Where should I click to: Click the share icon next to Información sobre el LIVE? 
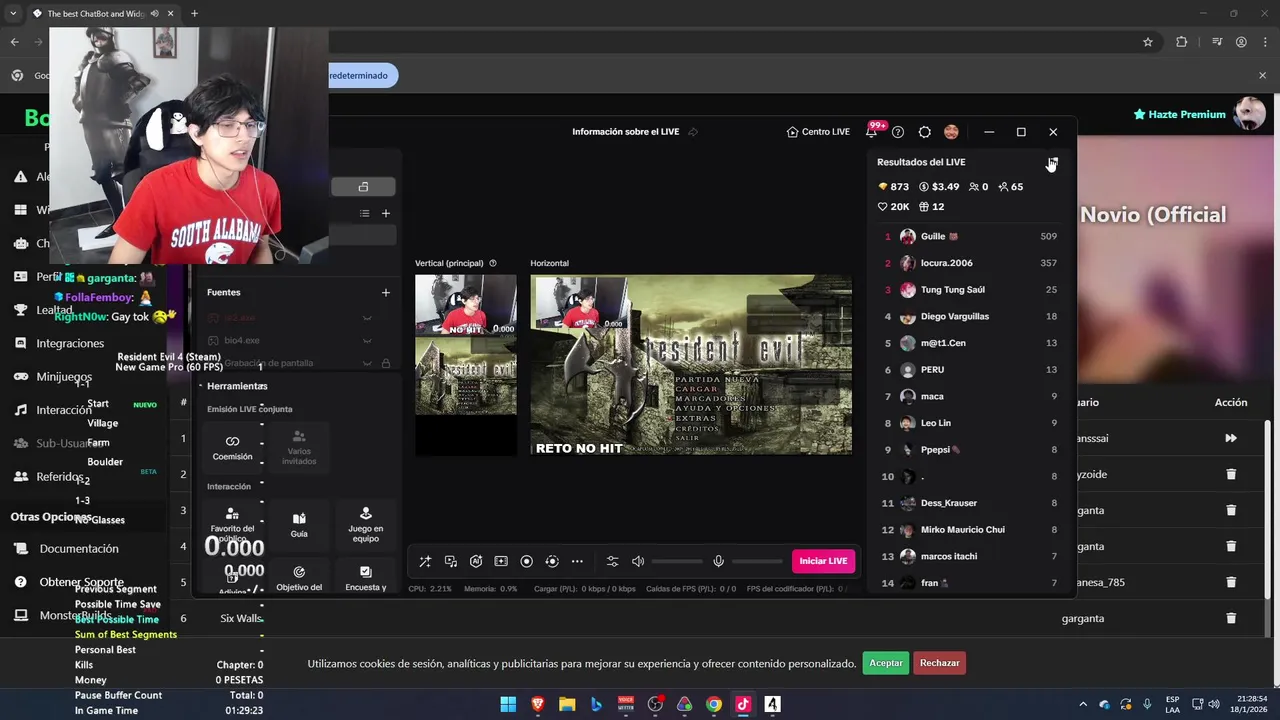pyautogui.click(x=692, y=132)
